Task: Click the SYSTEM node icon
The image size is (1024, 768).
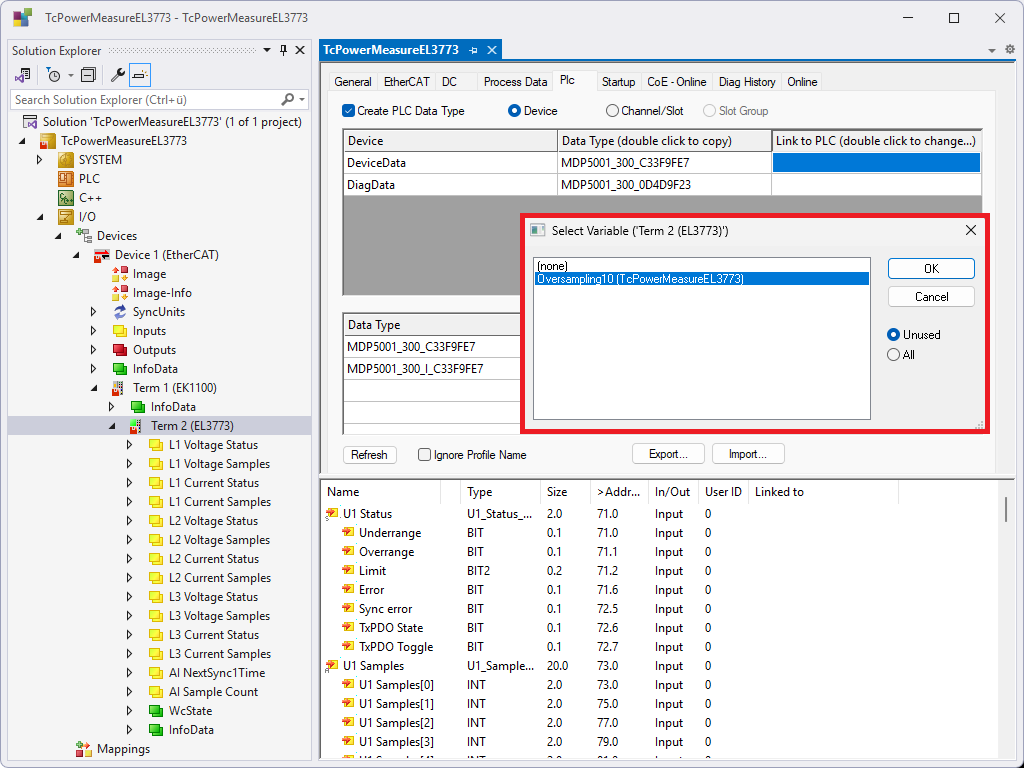Action: tap(65, 160)
